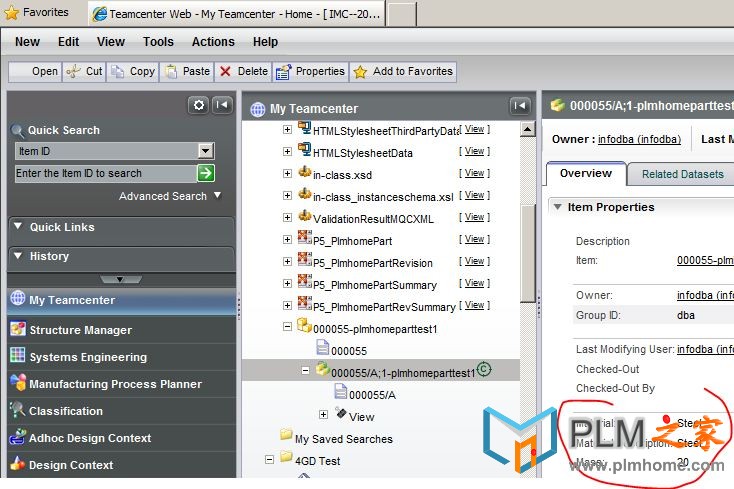Image resolution: width=734 pixels, height=489 pixels.
Task: Click the red X Delete button
Action: (x=243, y=72)
